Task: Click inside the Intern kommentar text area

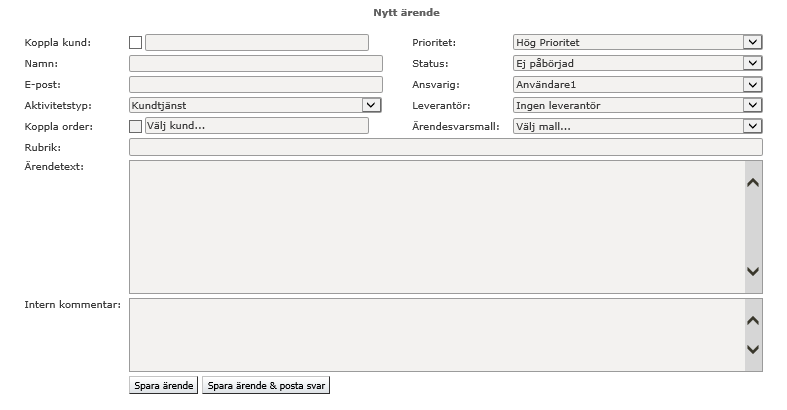Action: pos(436,335)
